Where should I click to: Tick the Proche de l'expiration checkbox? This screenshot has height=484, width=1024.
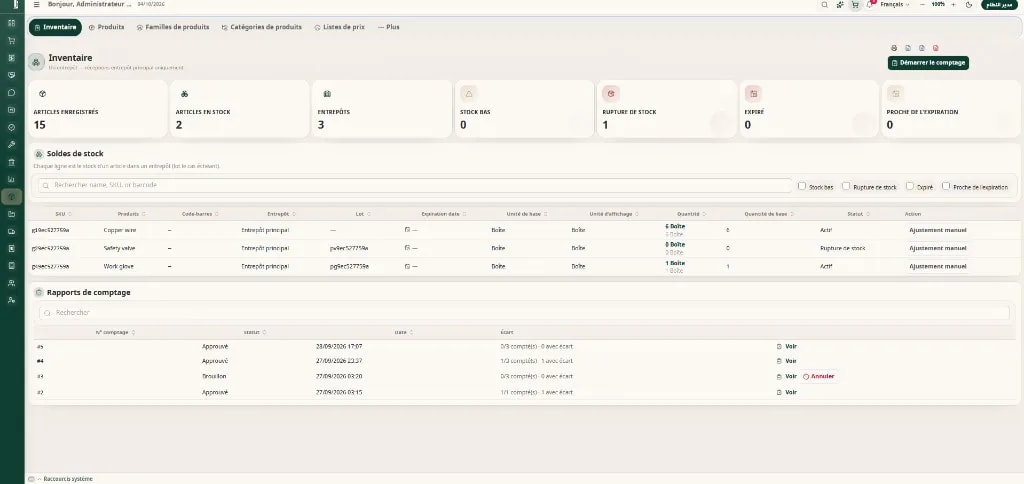(x=946, y=186)
